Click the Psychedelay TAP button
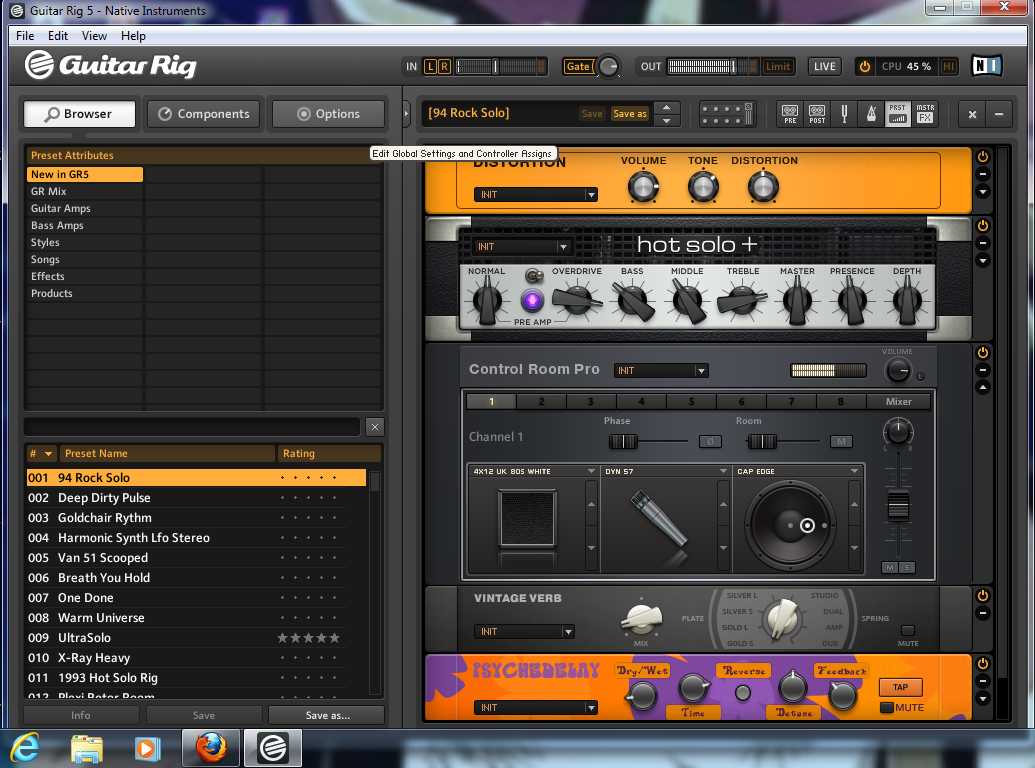The image size is (1035, 768). (900, 687)
